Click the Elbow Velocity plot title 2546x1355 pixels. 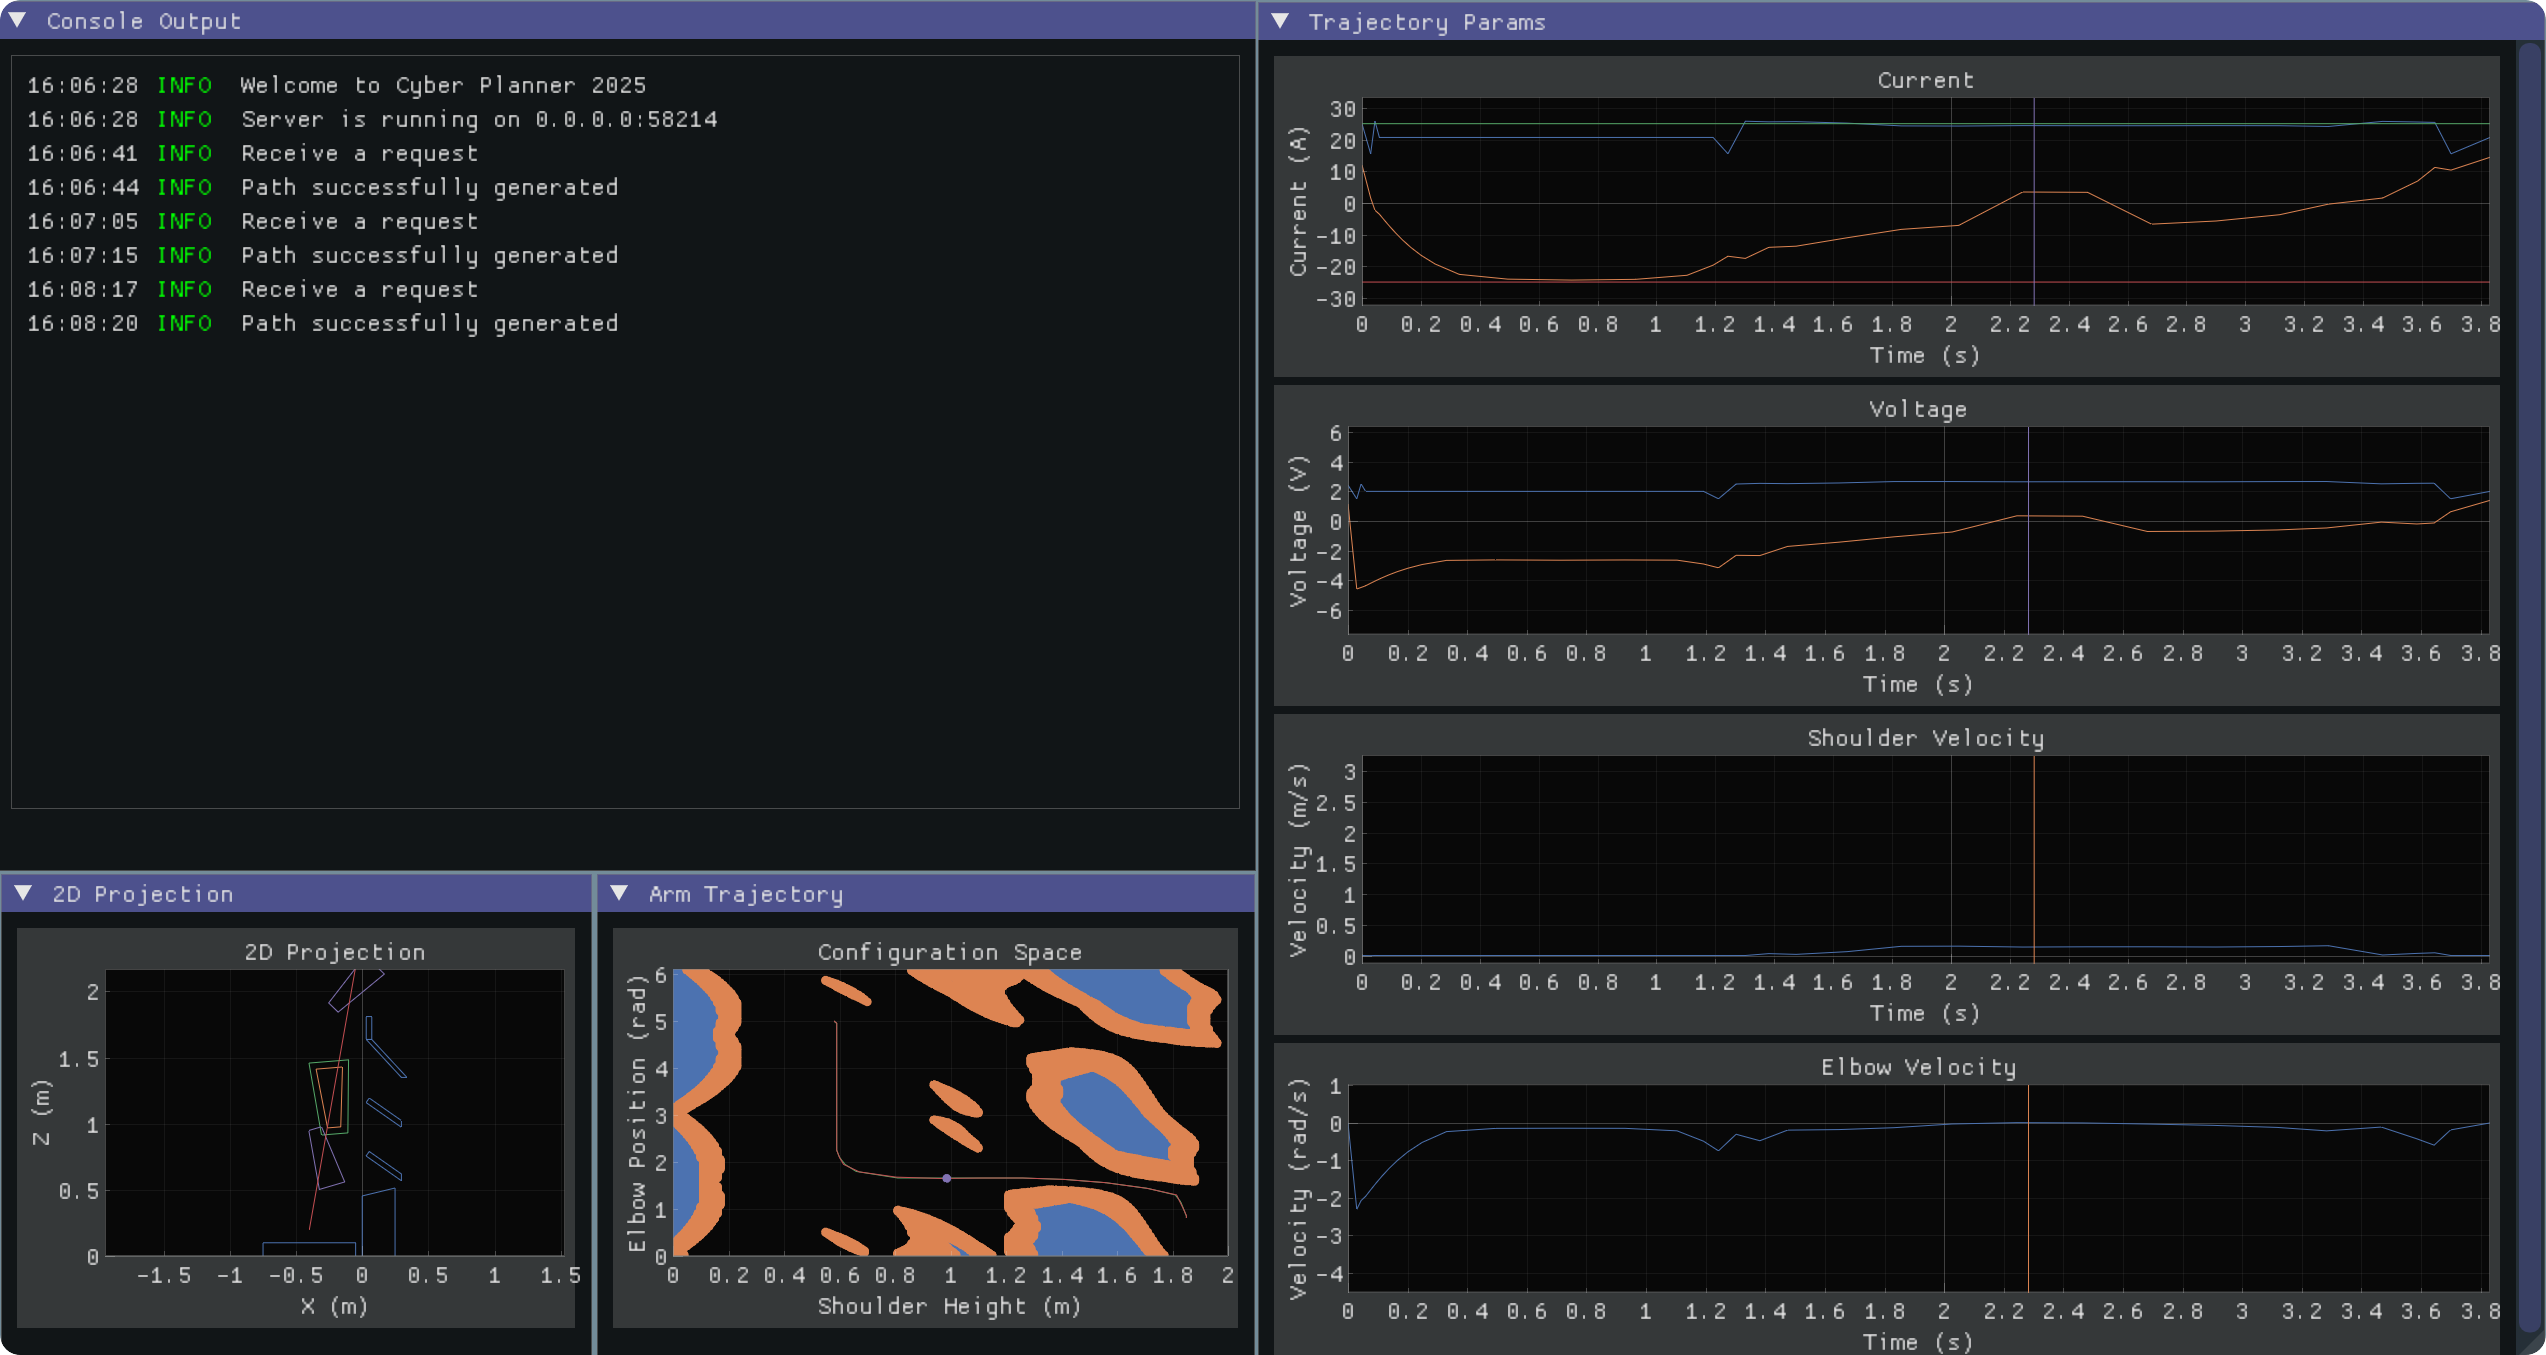1917,1067
